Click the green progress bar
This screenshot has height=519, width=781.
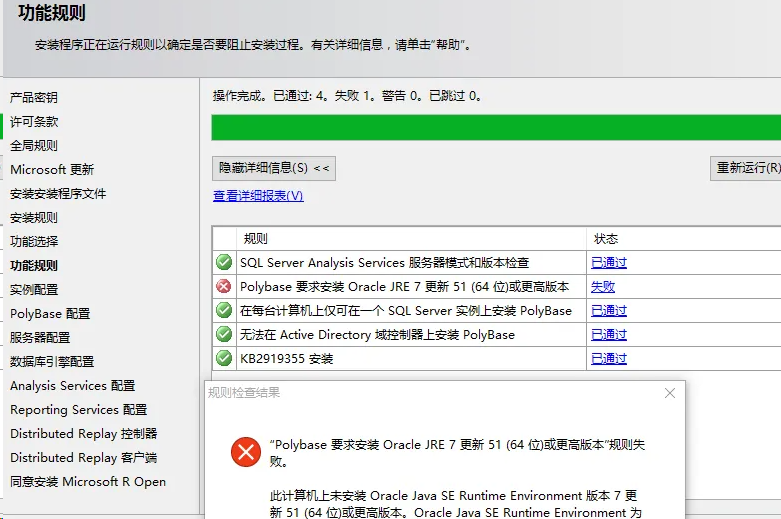[495, 127]
